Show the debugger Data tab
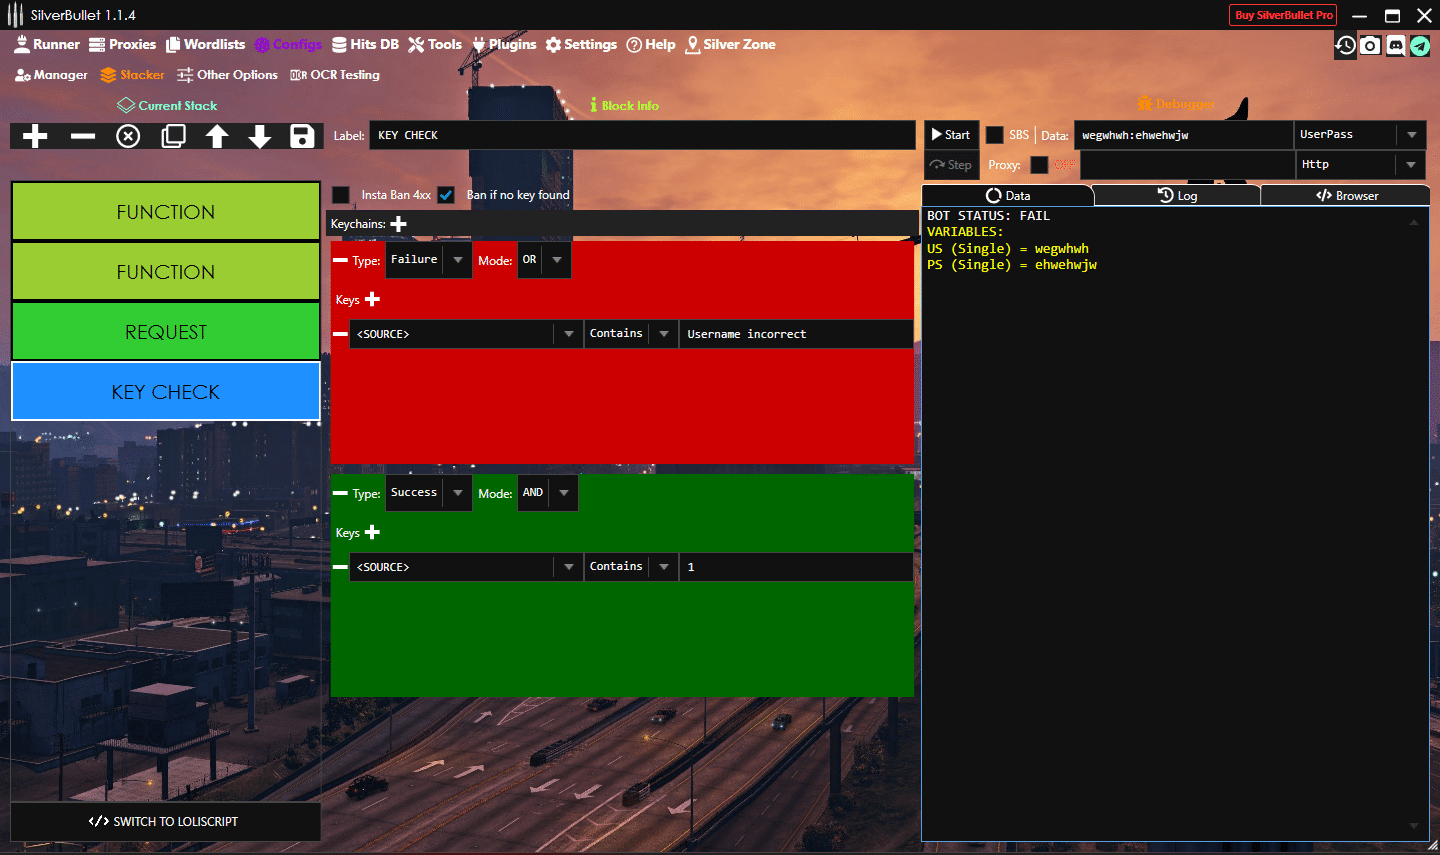Screen dimensions: 1440x855 pyautogui.click(x=1008, y=196)
